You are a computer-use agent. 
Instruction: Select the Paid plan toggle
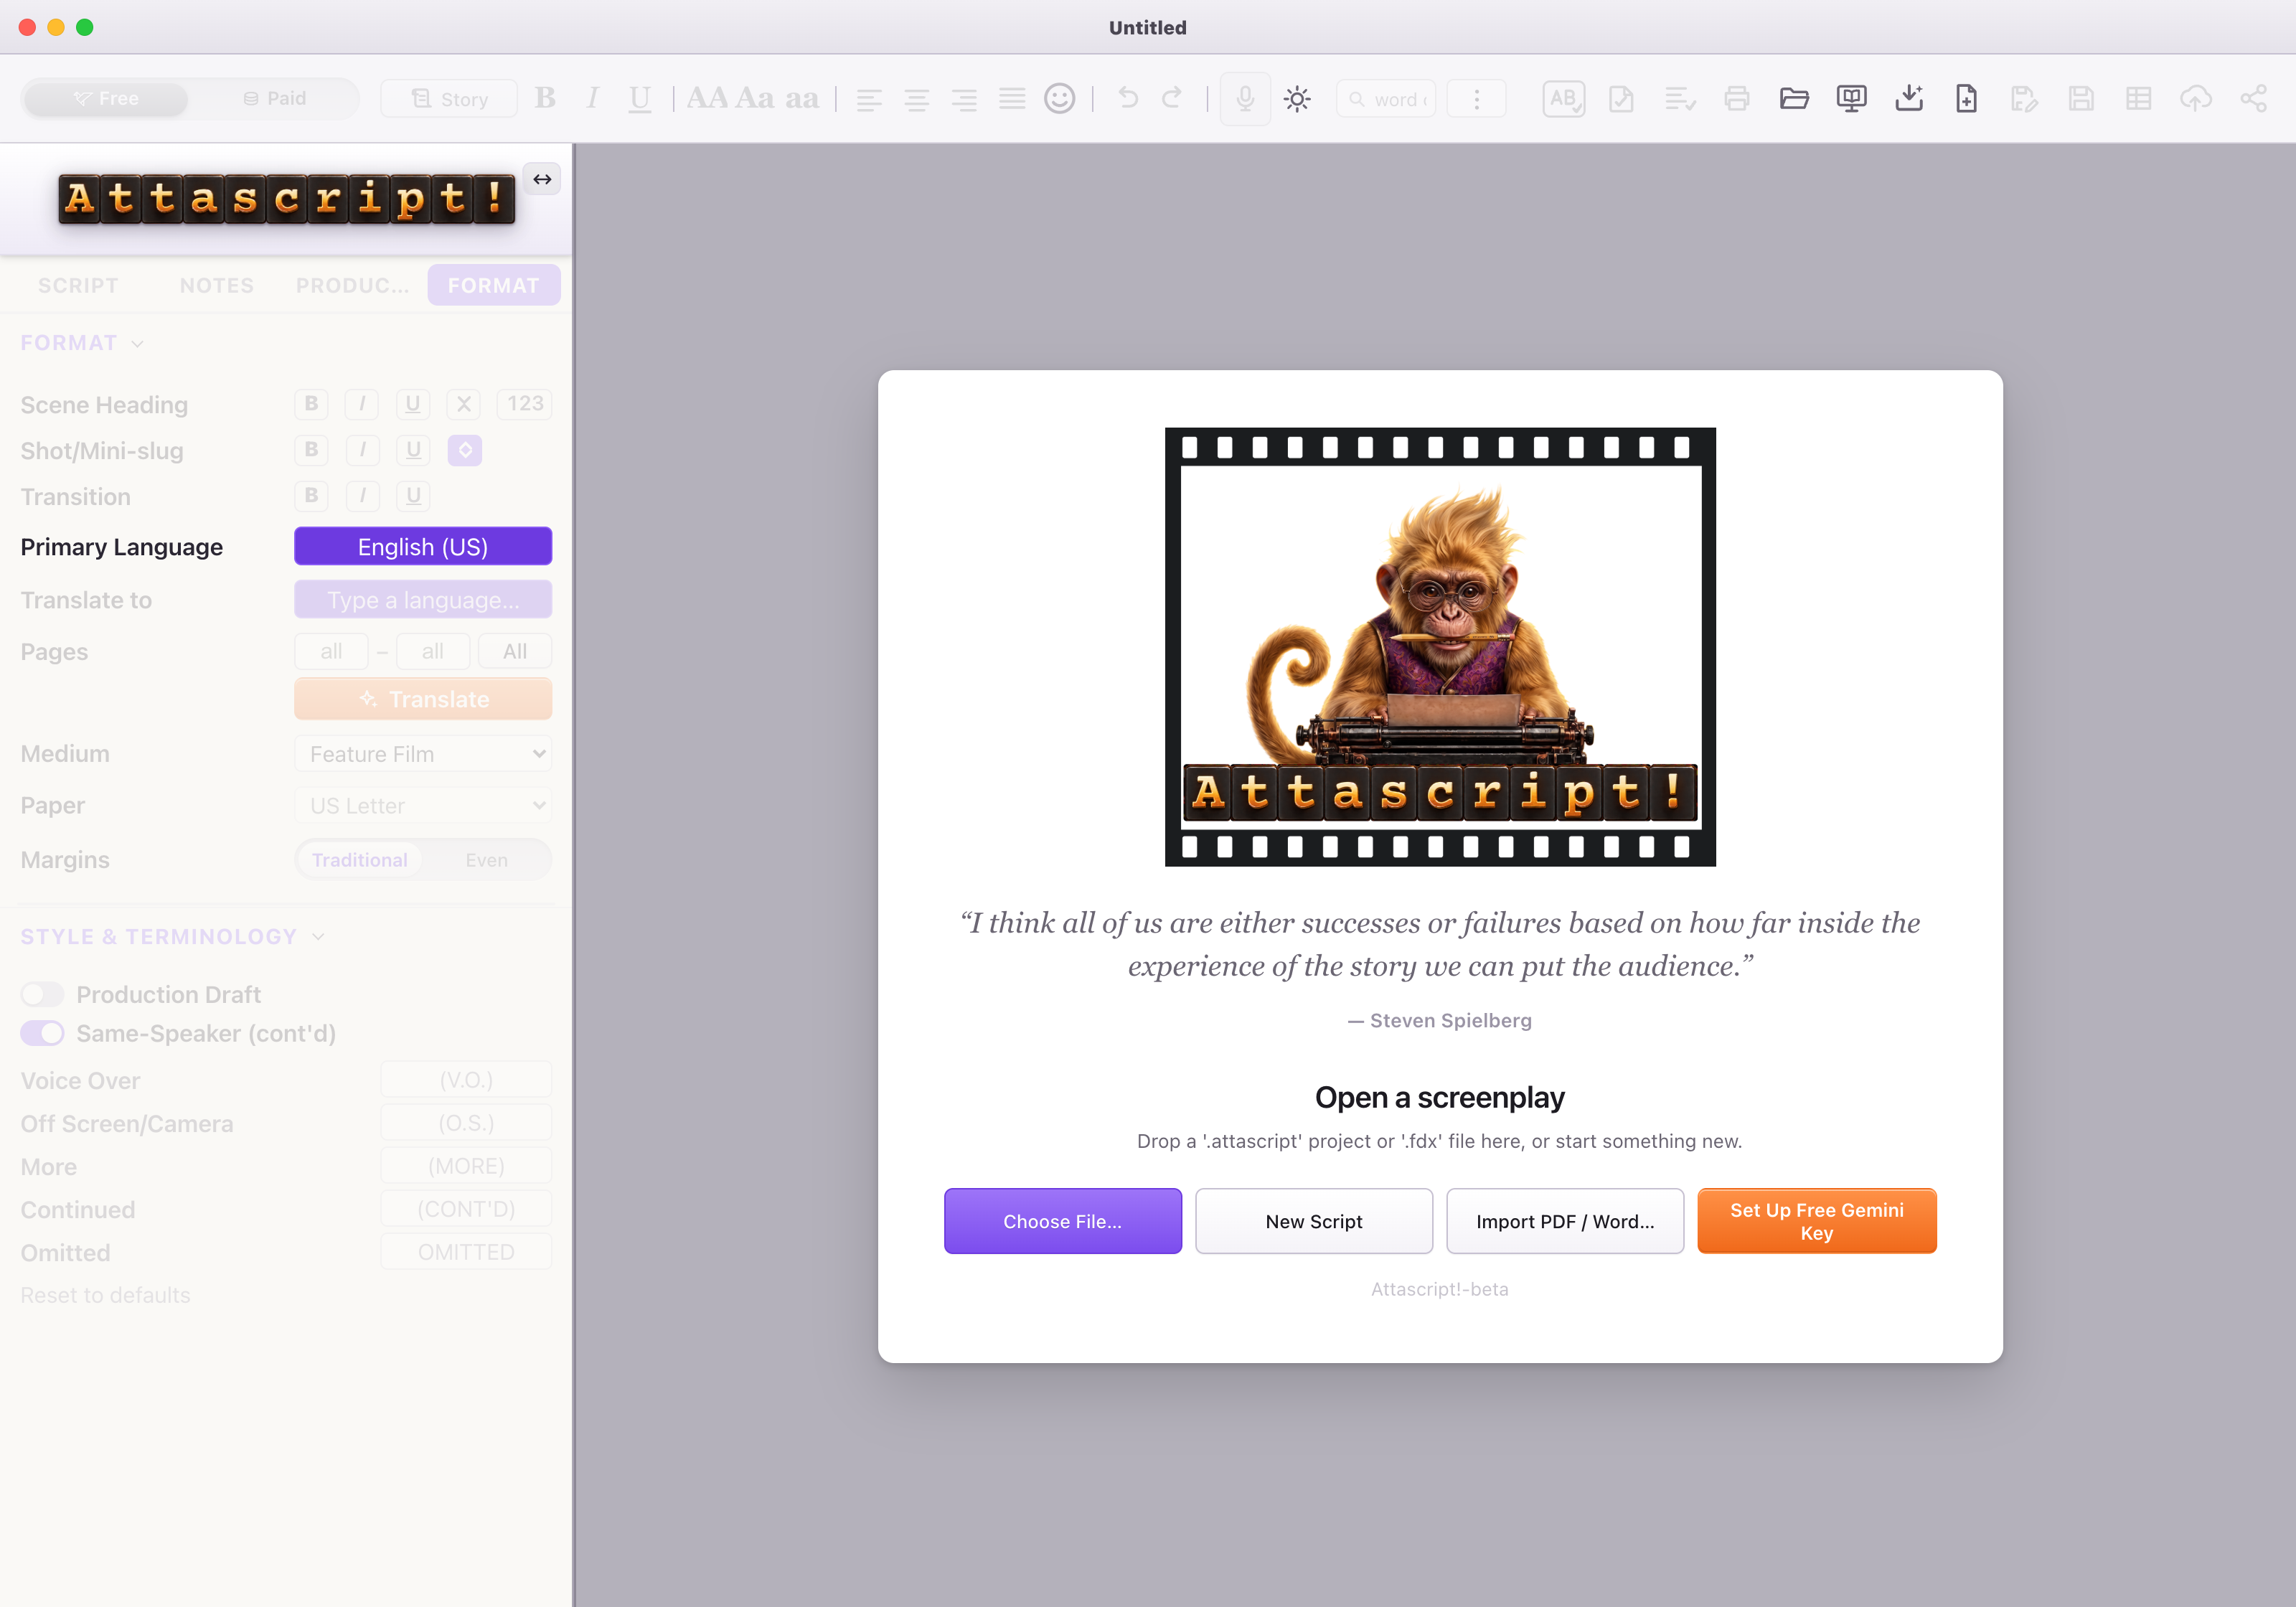[x=274, y=98]
